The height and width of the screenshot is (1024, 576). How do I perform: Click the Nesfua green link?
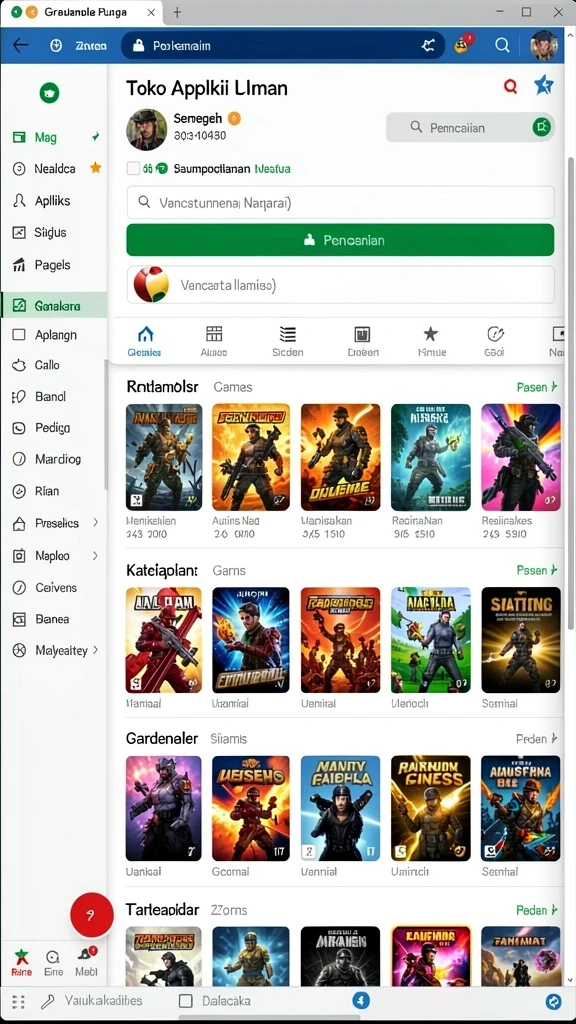(272, 168)
